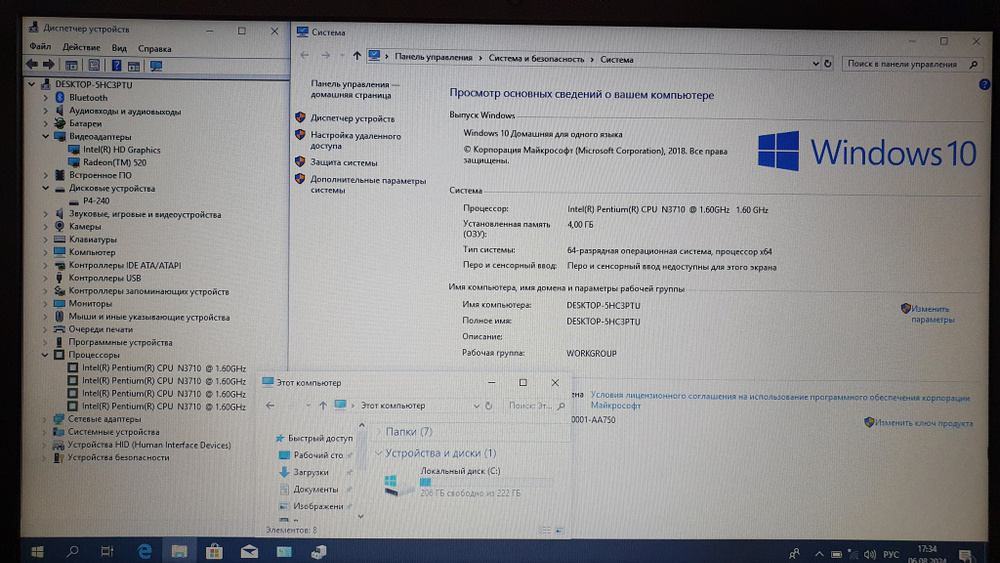The width and height of the screenshot is (1000, 563).
Task: Open Защита системы link
Action: point(344,163)
